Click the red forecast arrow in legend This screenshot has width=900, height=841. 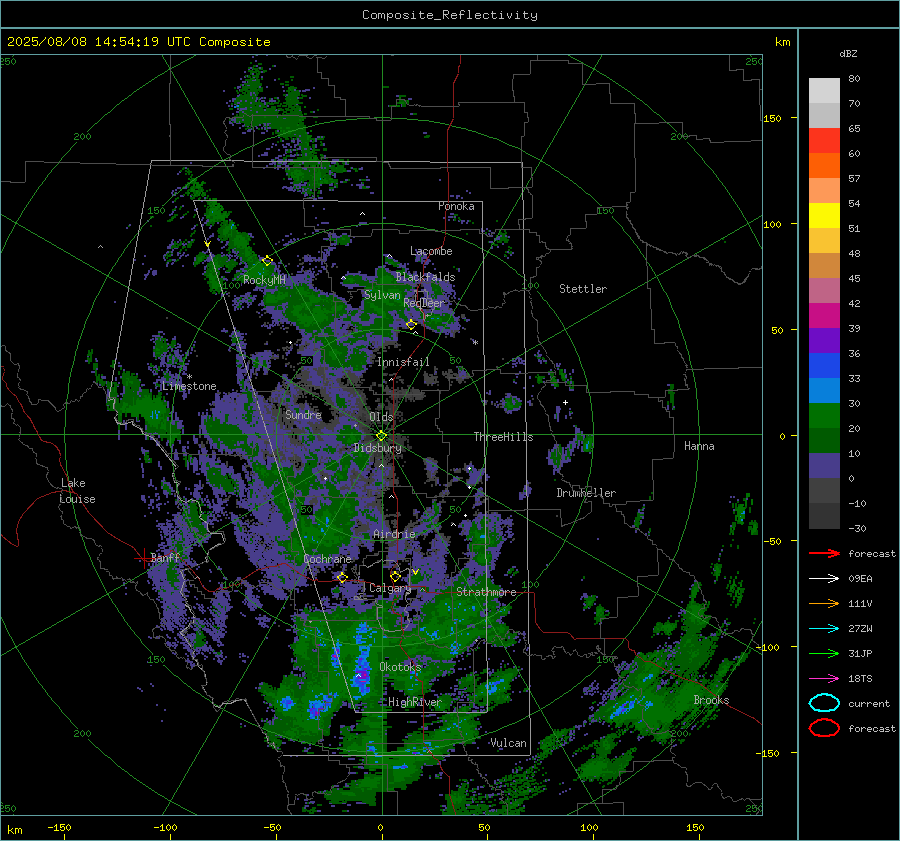[824, 553]
